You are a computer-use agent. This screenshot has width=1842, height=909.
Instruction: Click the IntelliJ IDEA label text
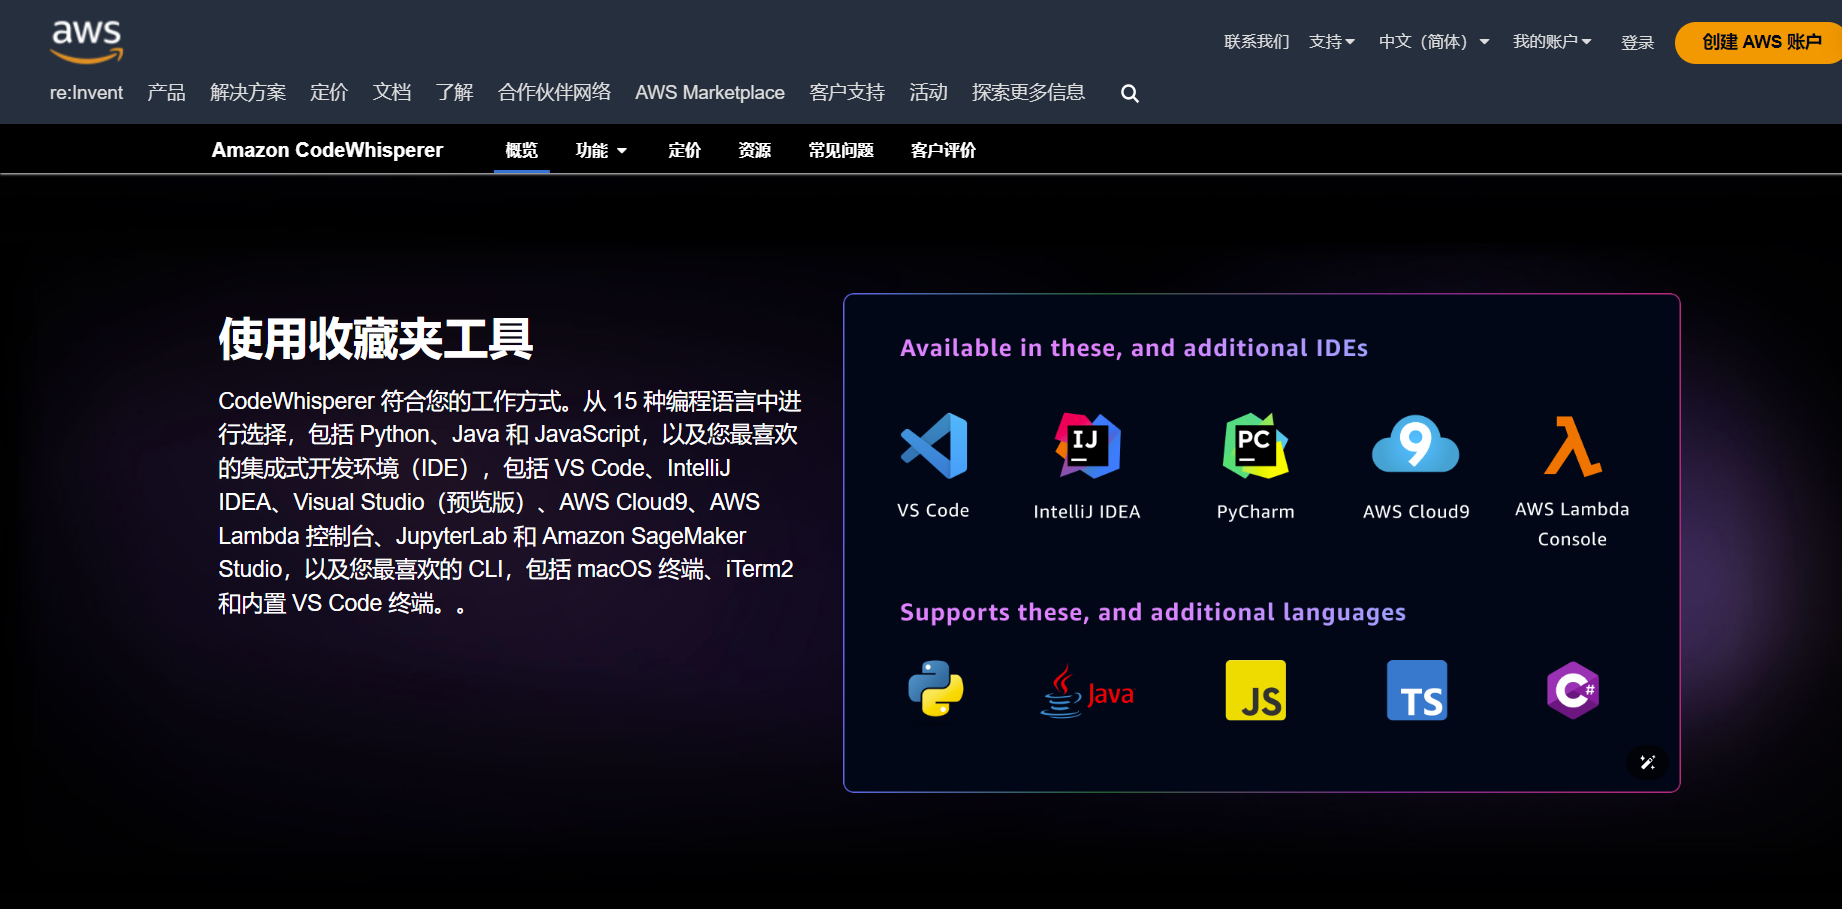tap(1087, 511)
